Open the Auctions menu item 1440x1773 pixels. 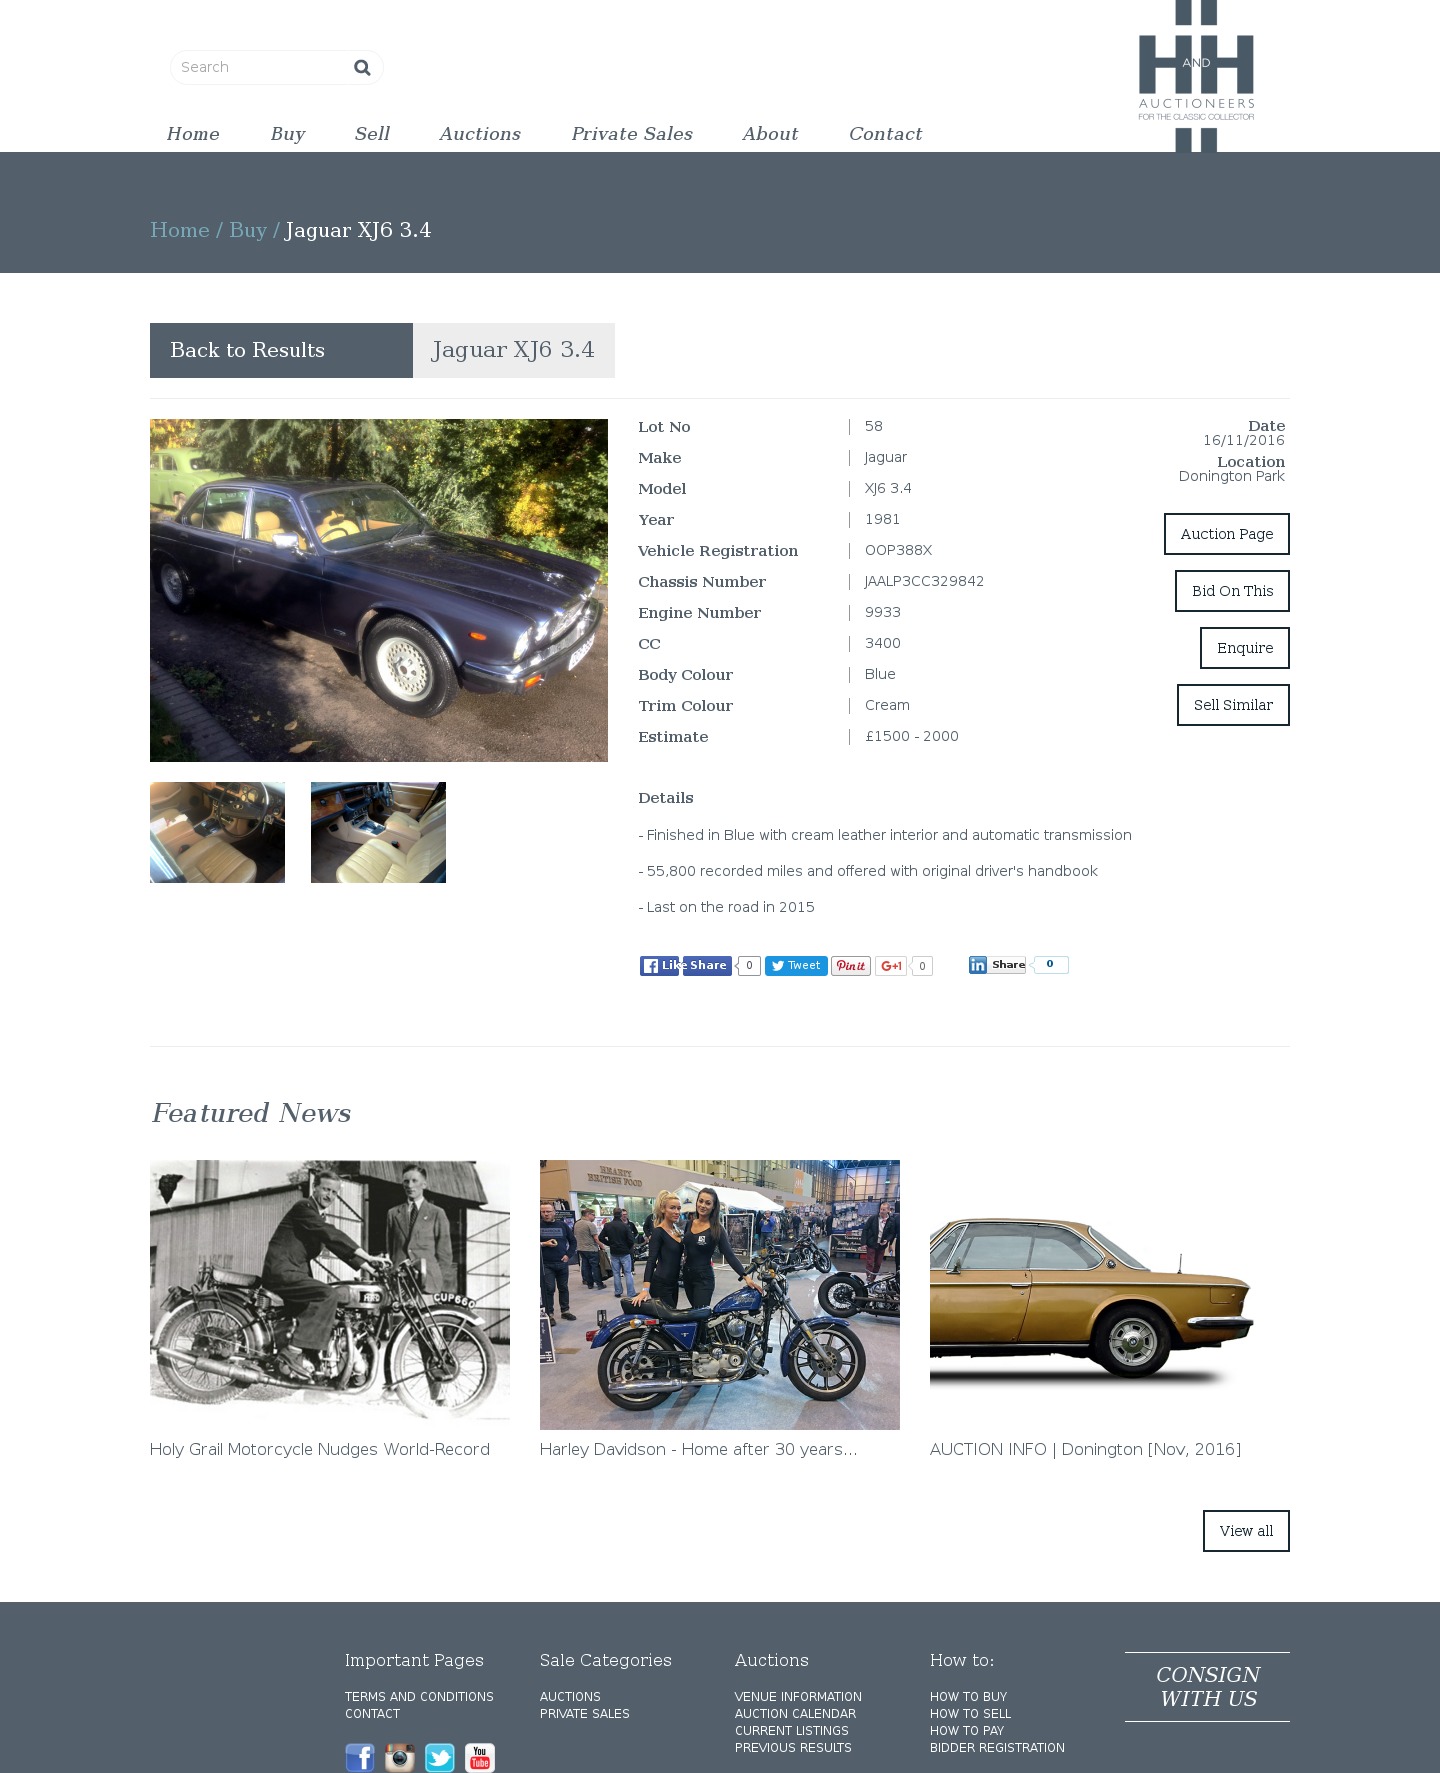tap(480, 134)
